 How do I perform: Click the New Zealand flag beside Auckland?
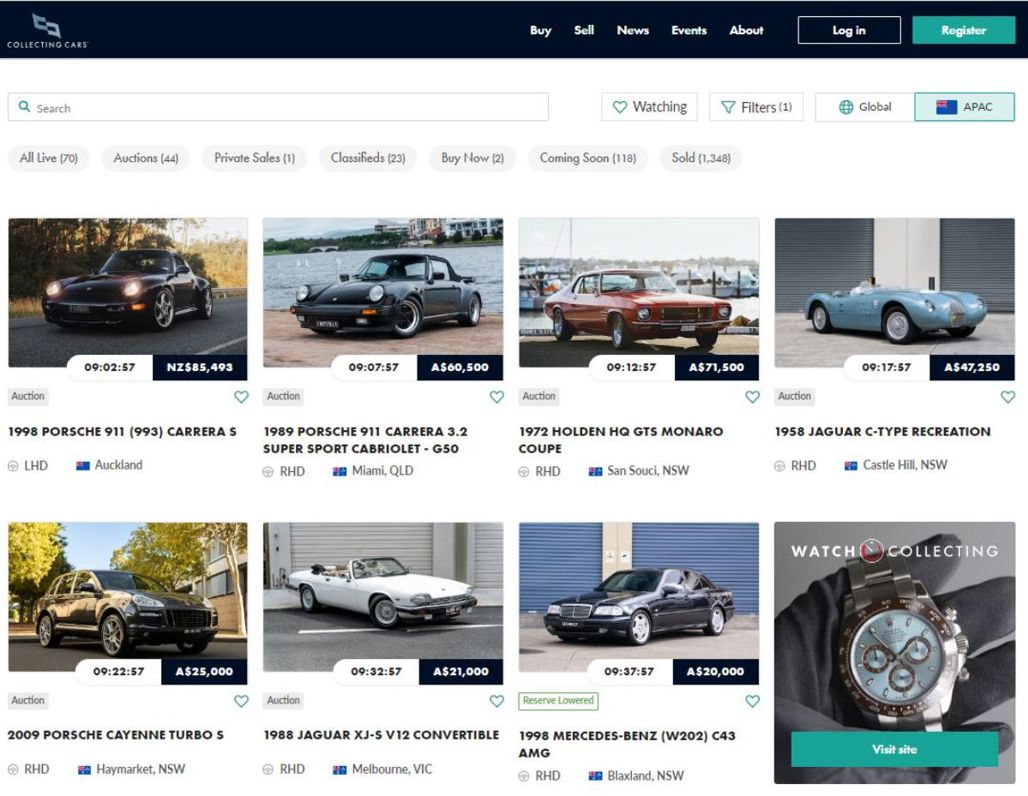83,466
